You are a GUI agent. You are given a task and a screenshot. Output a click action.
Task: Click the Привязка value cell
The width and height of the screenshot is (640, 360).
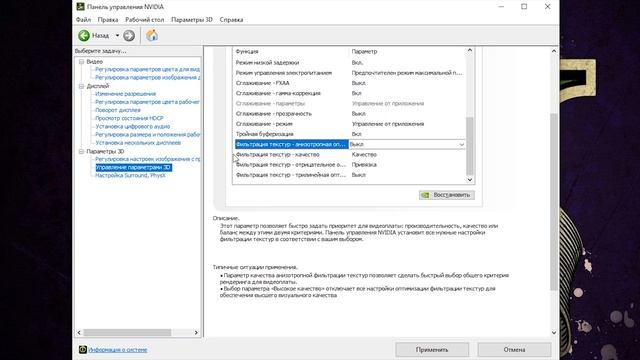[x=364, y=165]
